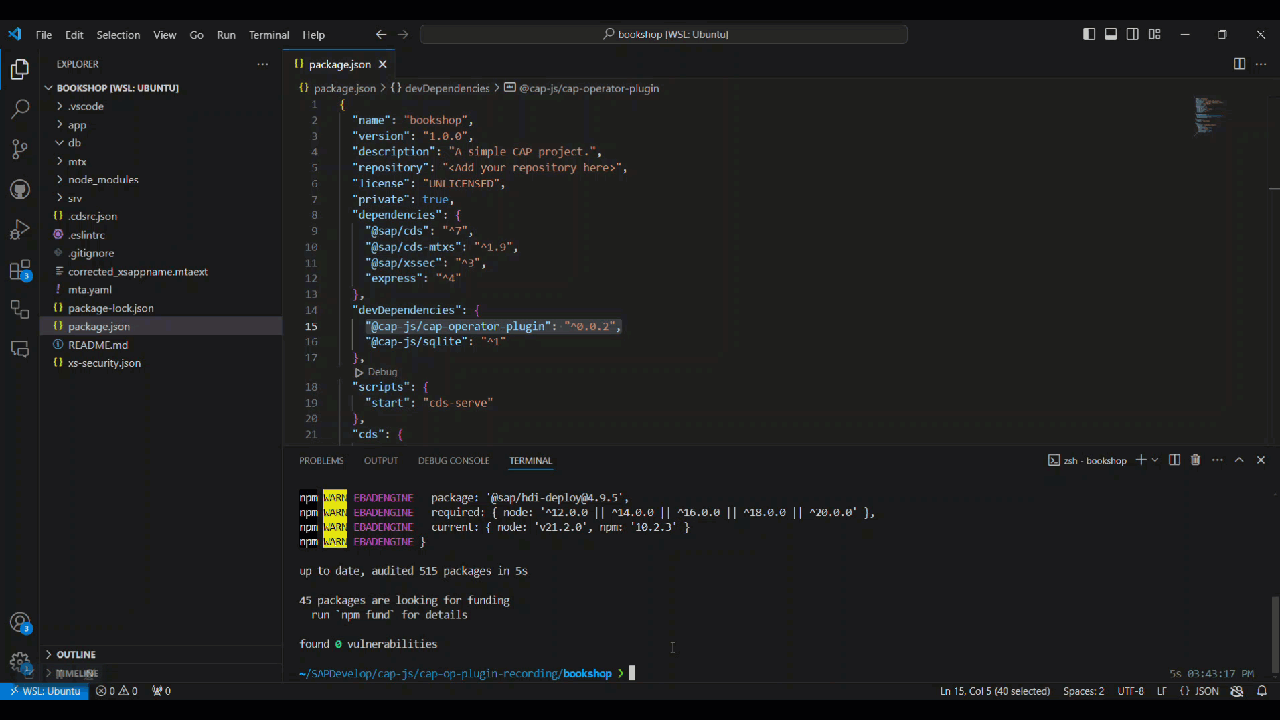Open the VS Code logo application menu
Image resolution: width=1280 pixels, height=720 pixels.
[14, 34]
